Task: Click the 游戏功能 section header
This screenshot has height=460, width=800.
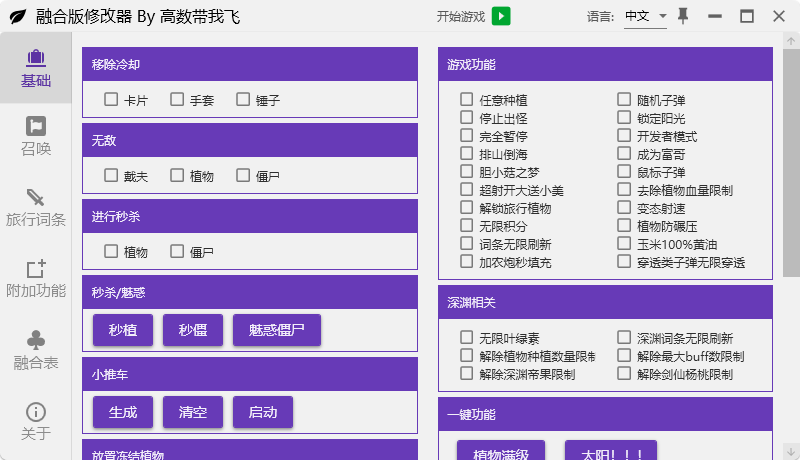Action: point(605,64)
